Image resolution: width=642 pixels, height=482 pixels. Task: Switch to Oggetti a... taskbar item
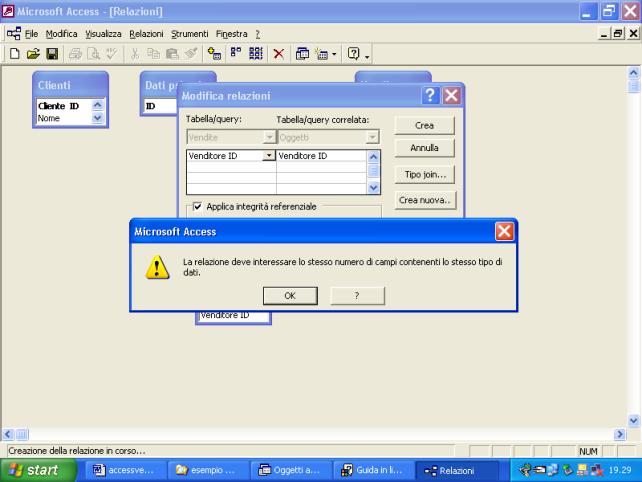pyautogui.click(x=291, y=470)
